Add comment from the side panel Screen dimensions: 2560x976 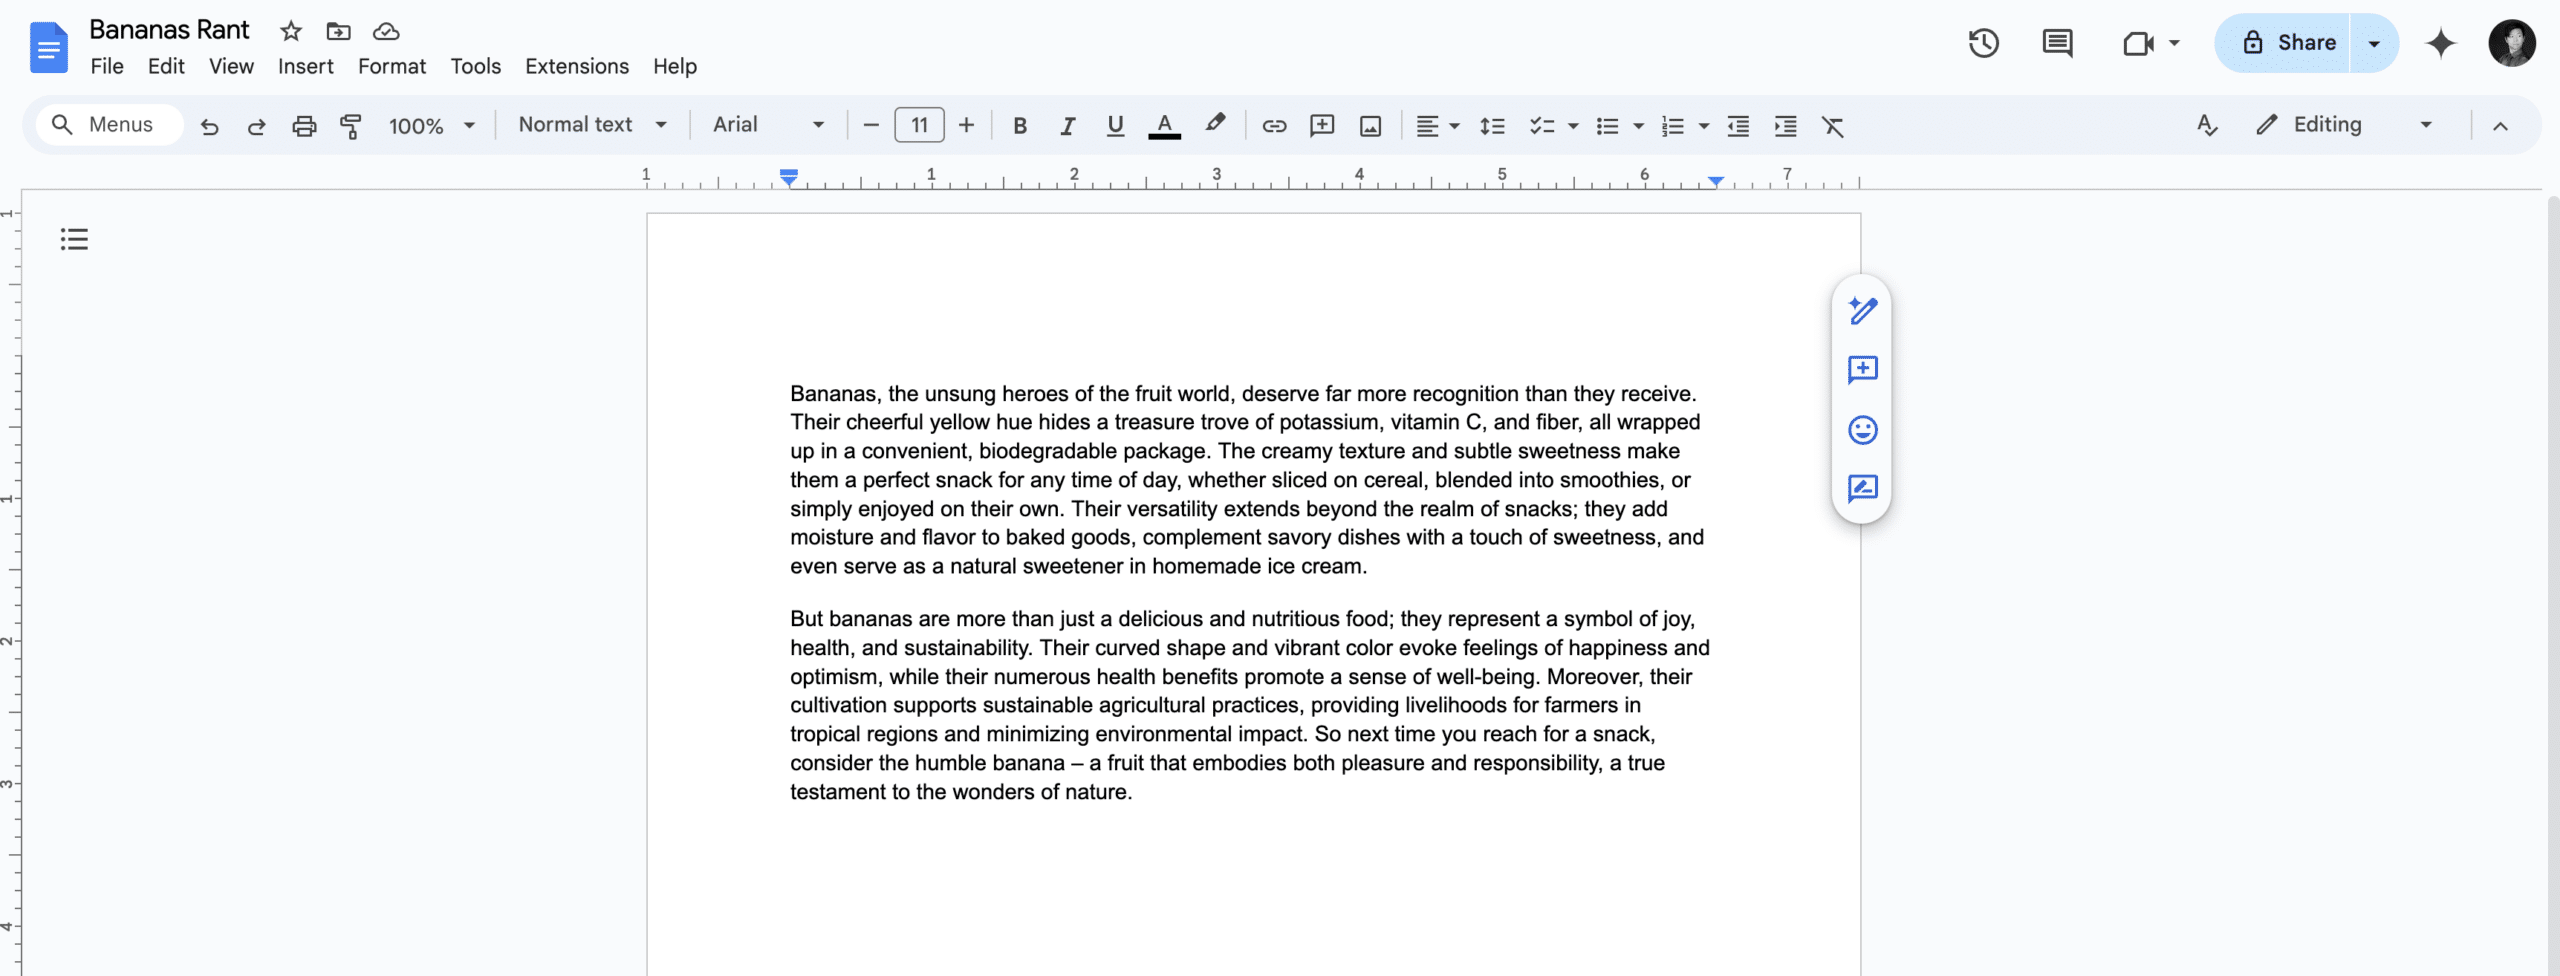click(1862, 370)
